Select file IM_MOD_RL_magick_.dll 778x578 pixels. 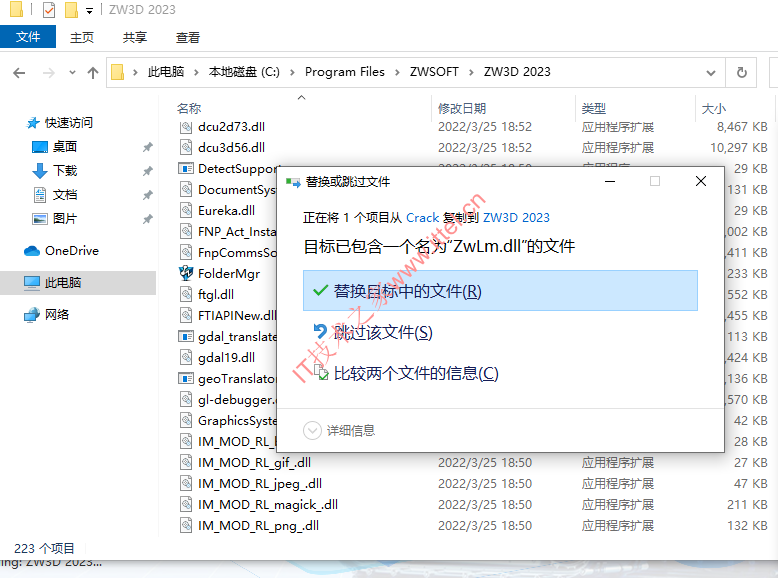pos(268,505)
